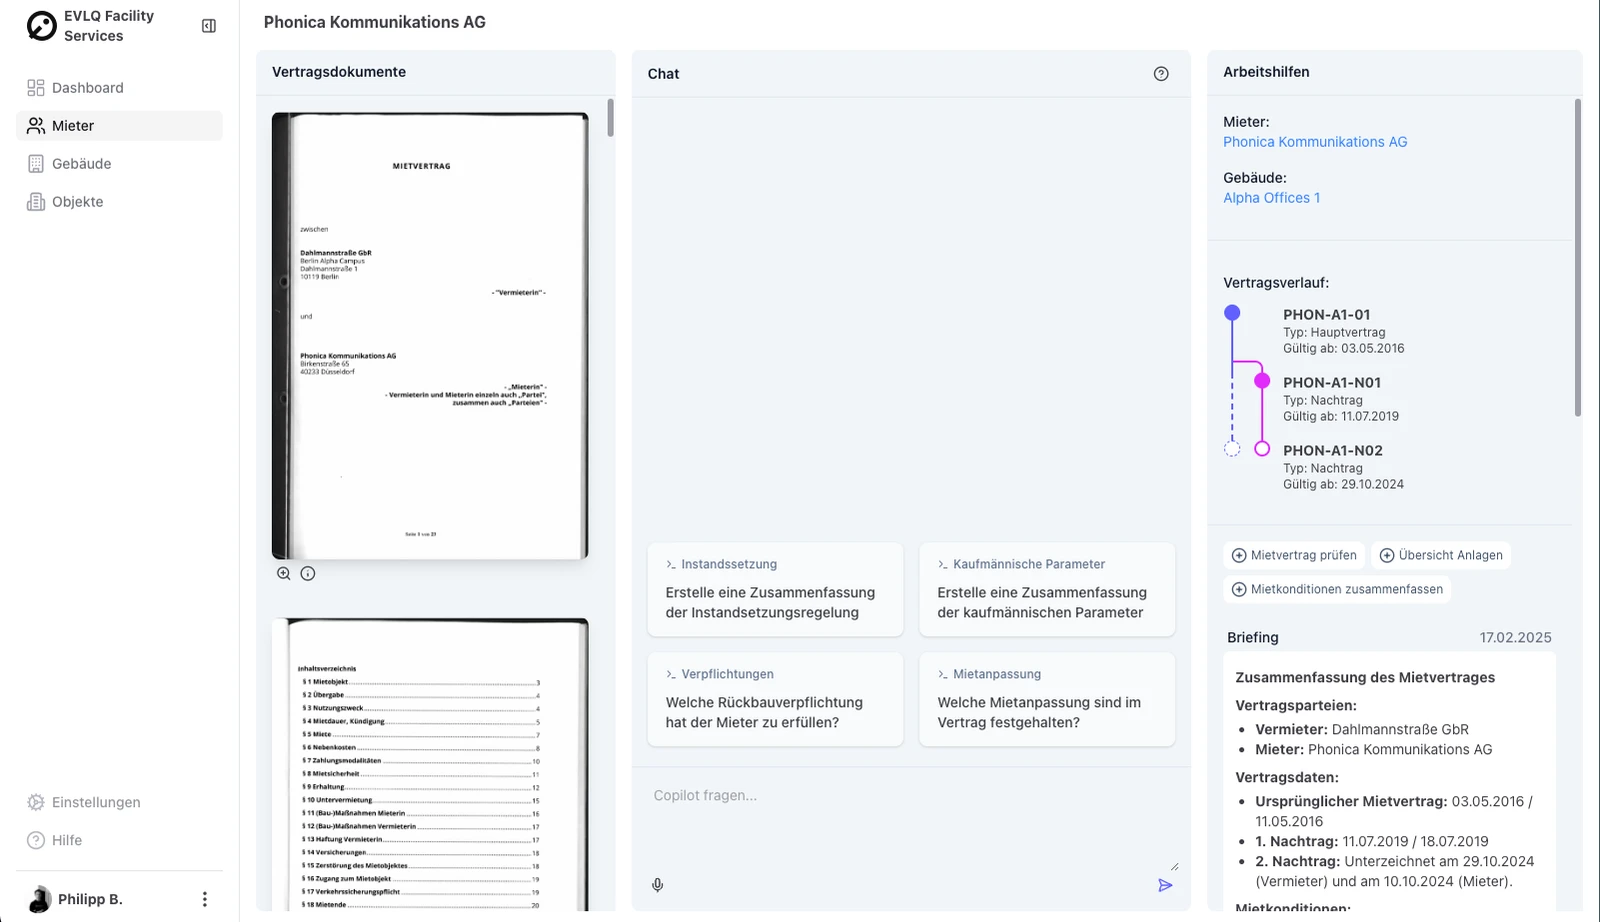Screen dimensions: 1600x922
Task: Choose the Kaufmännische Parameter prompt card
Action: pyautogui.click(x=1047, y=590)
